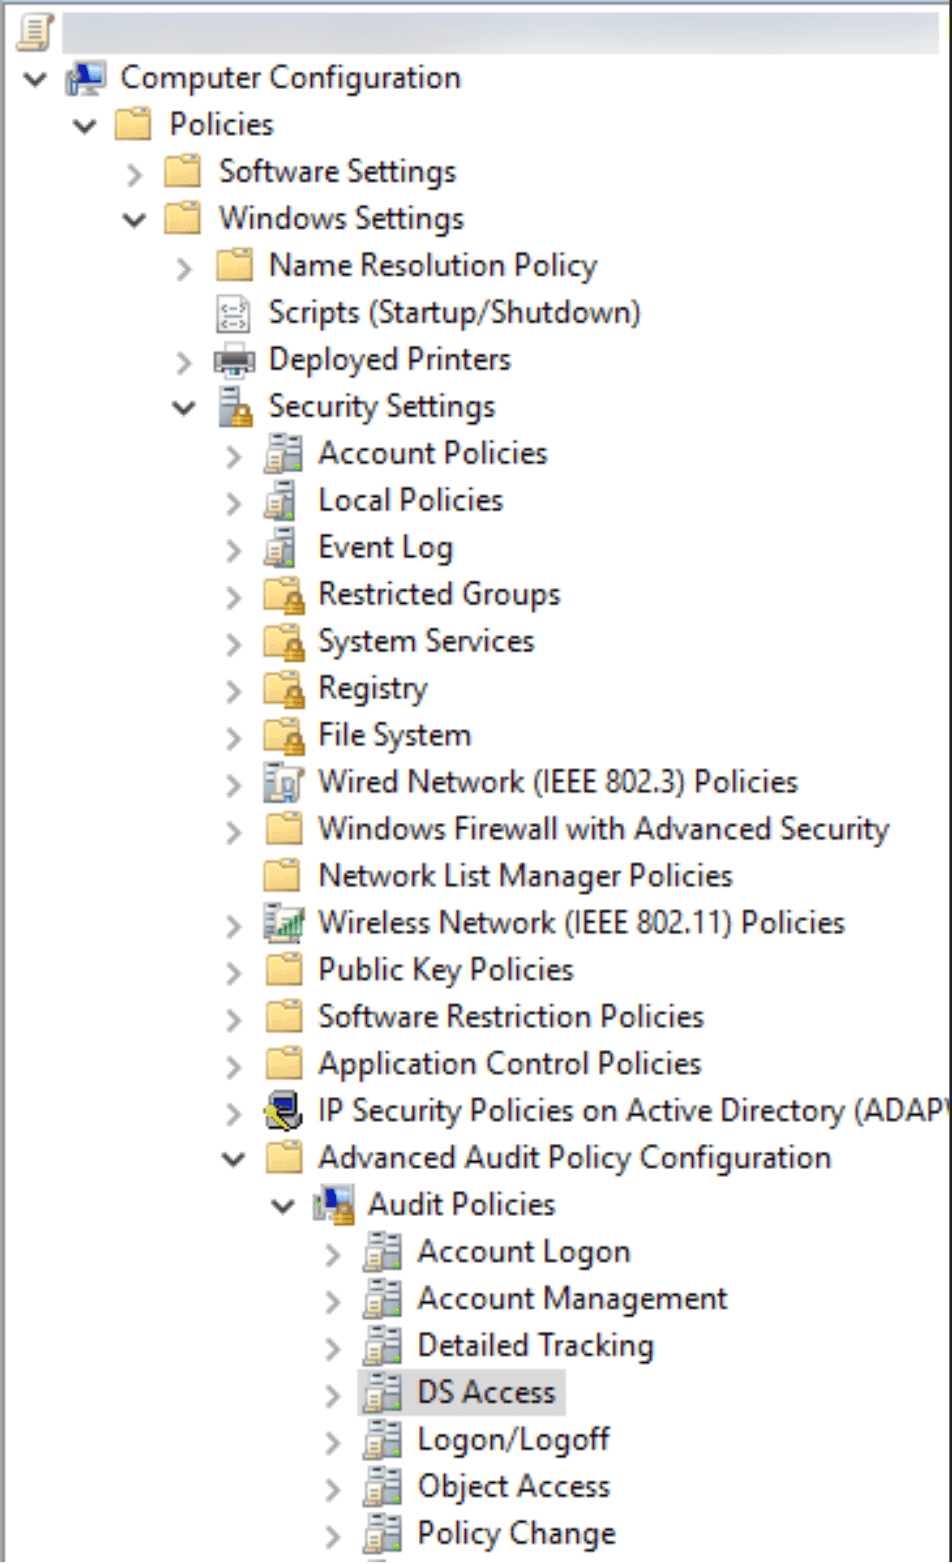
Task: Click the Restricted Groups folder icon
Action: (283, 595)
